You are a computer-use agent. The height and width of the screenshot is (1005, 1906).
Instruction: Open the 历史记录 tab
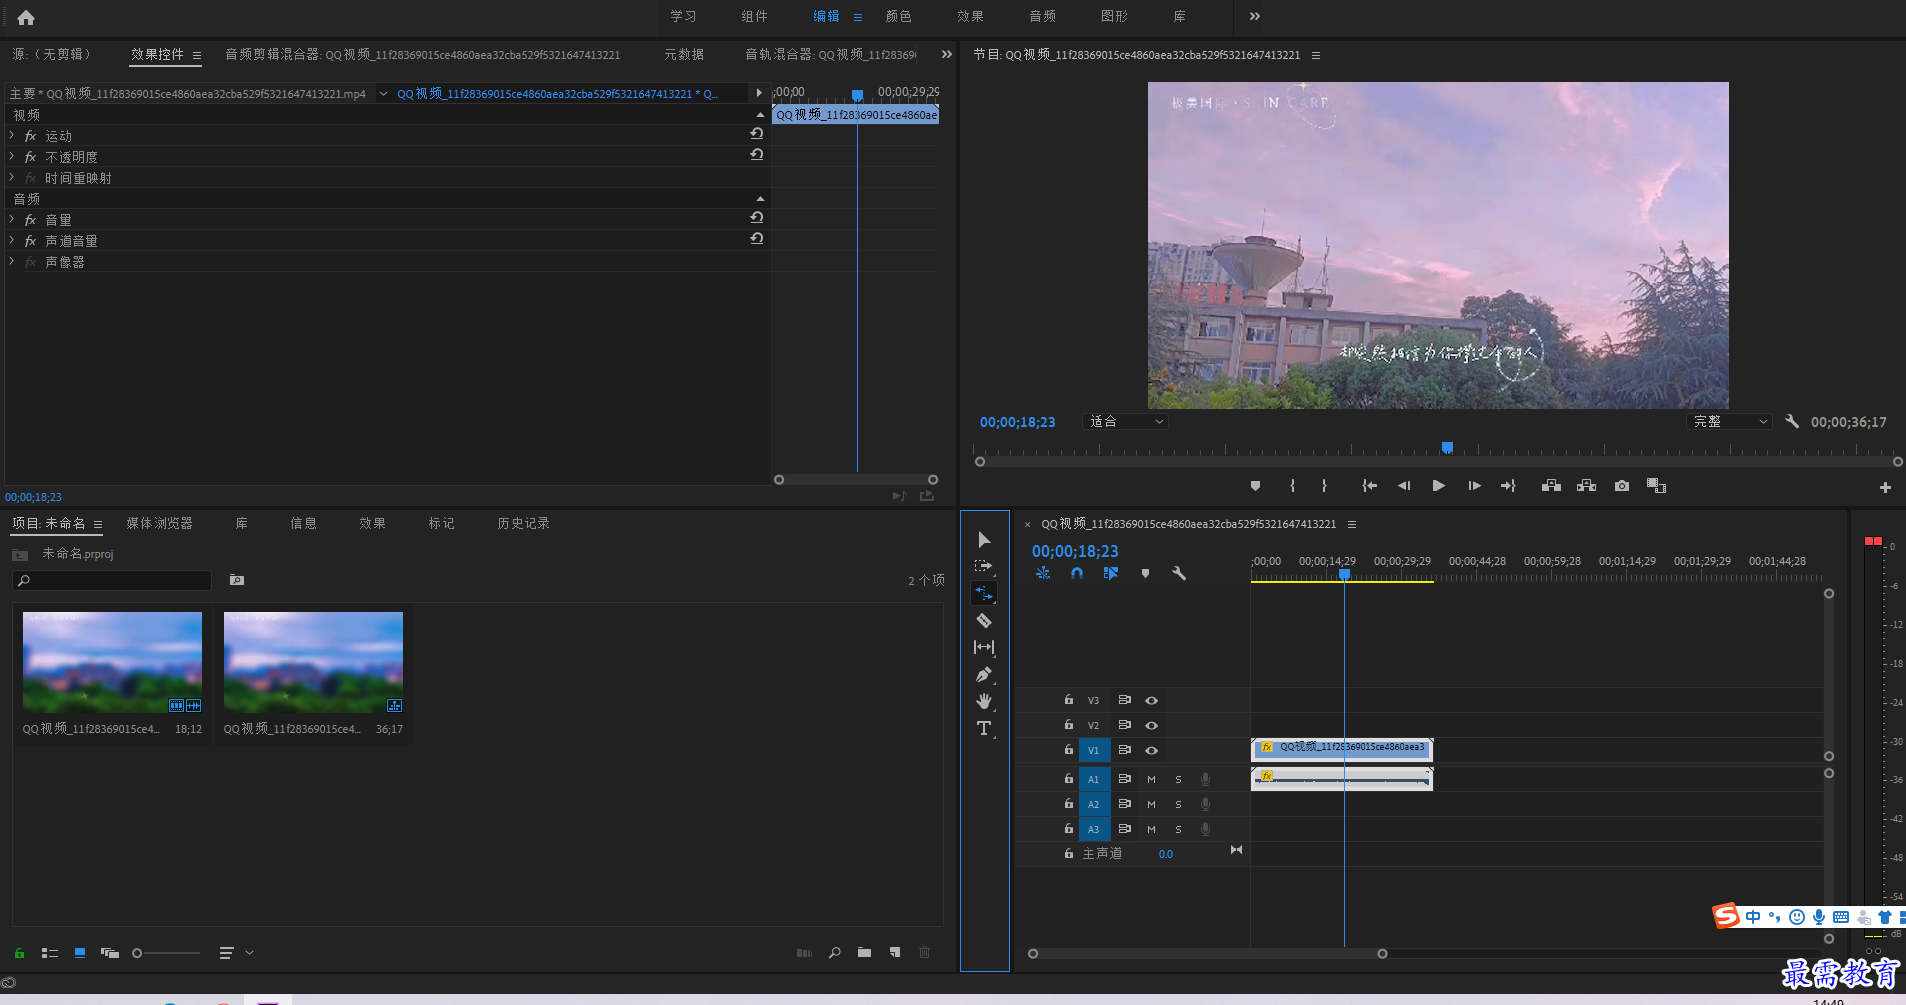[523, 523]
